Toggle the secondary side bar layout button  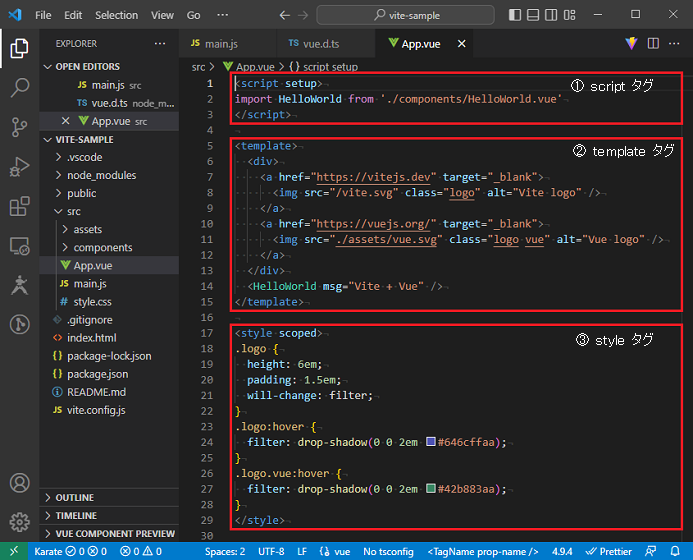click(x=551, y=15)
